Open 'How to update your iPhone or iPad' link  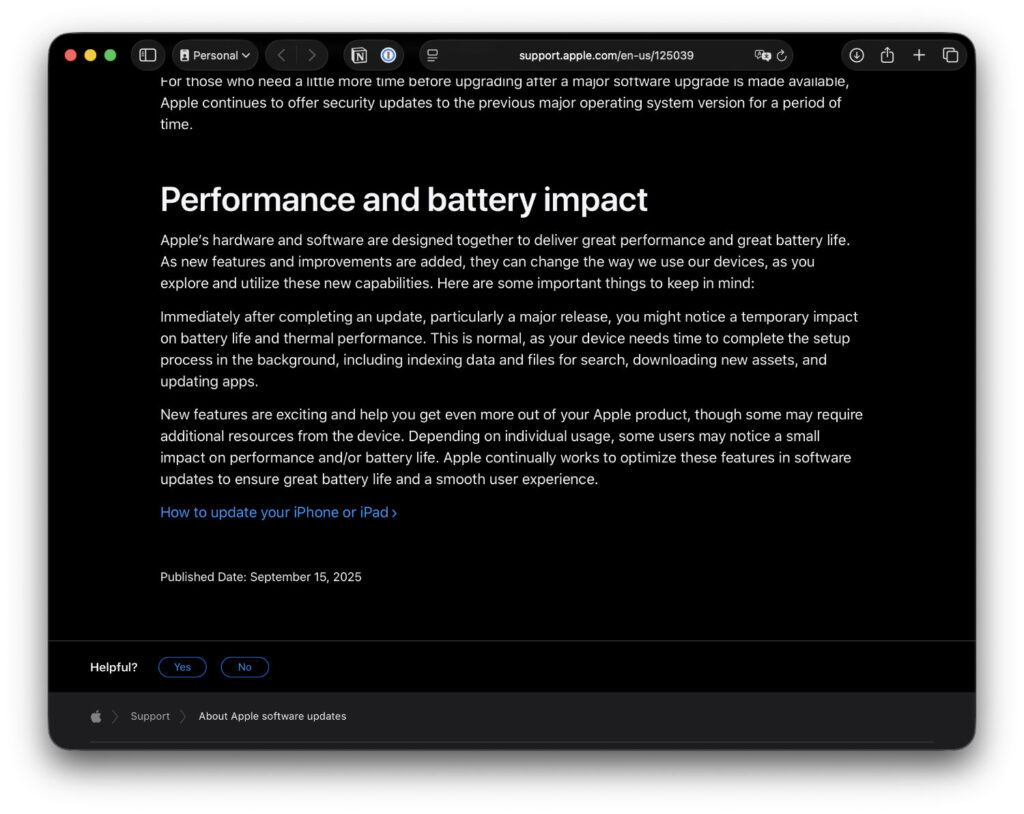click(278, 512)
